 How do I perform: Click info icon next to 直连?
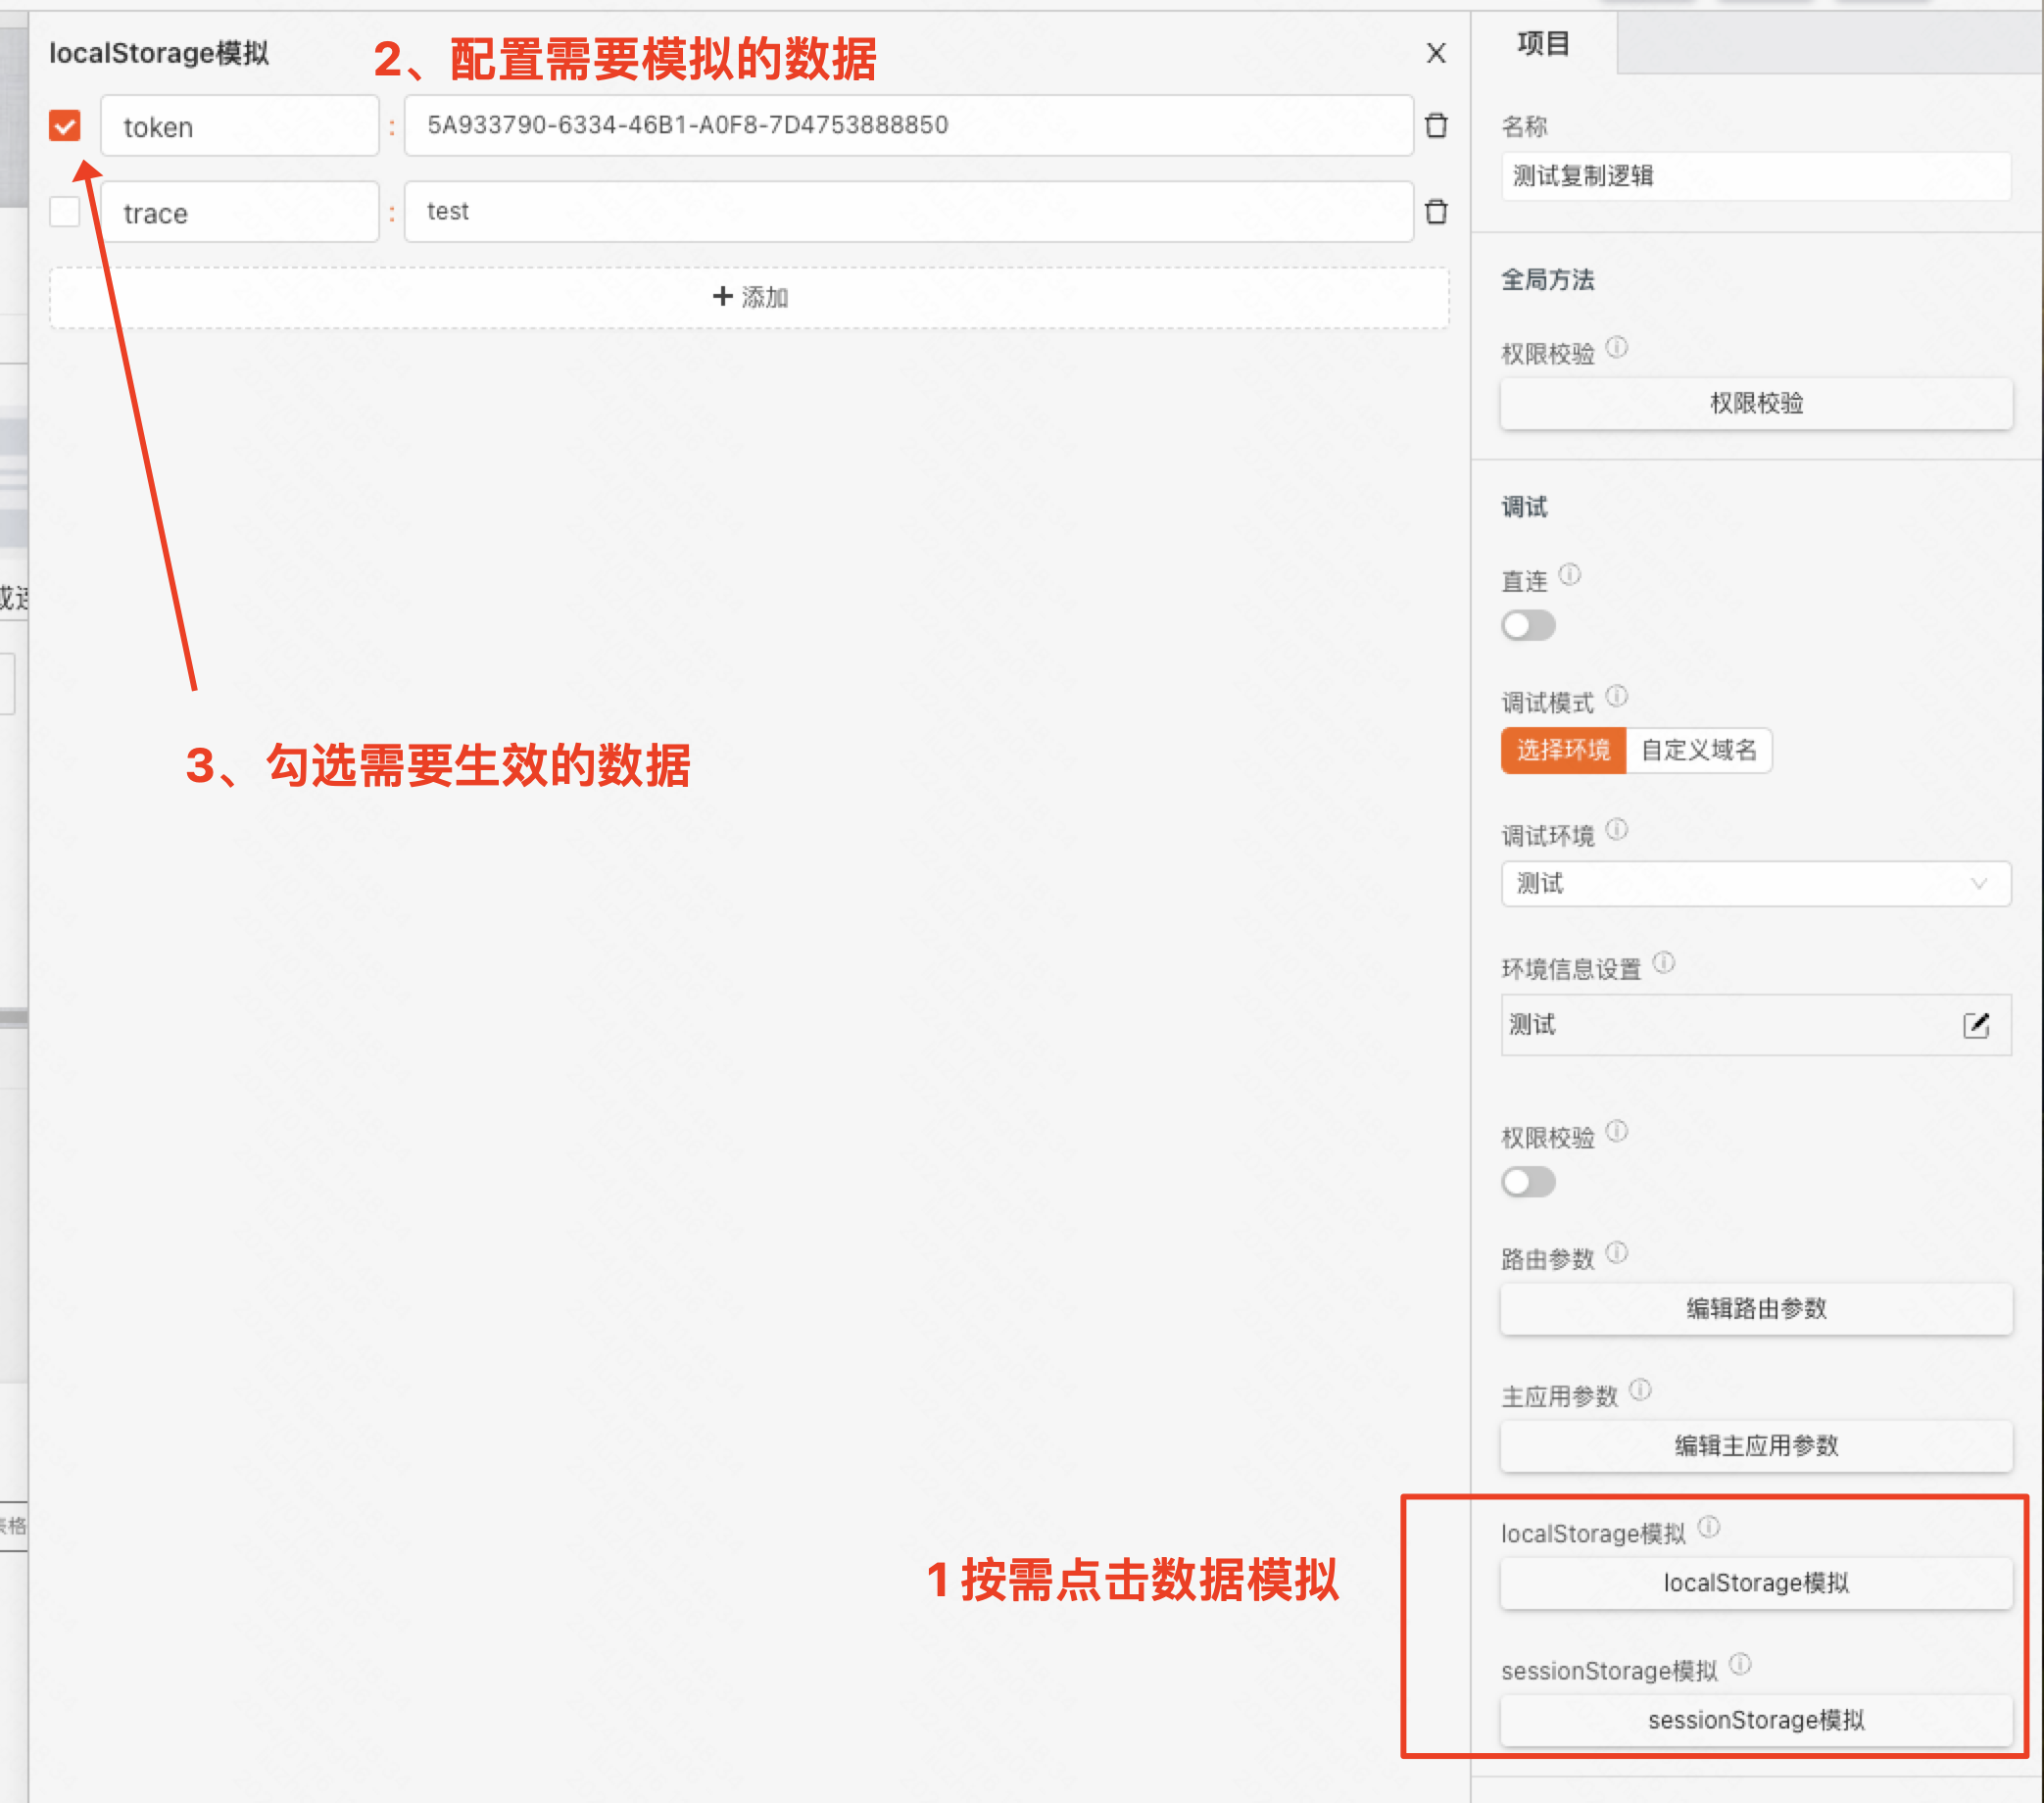1570,575
